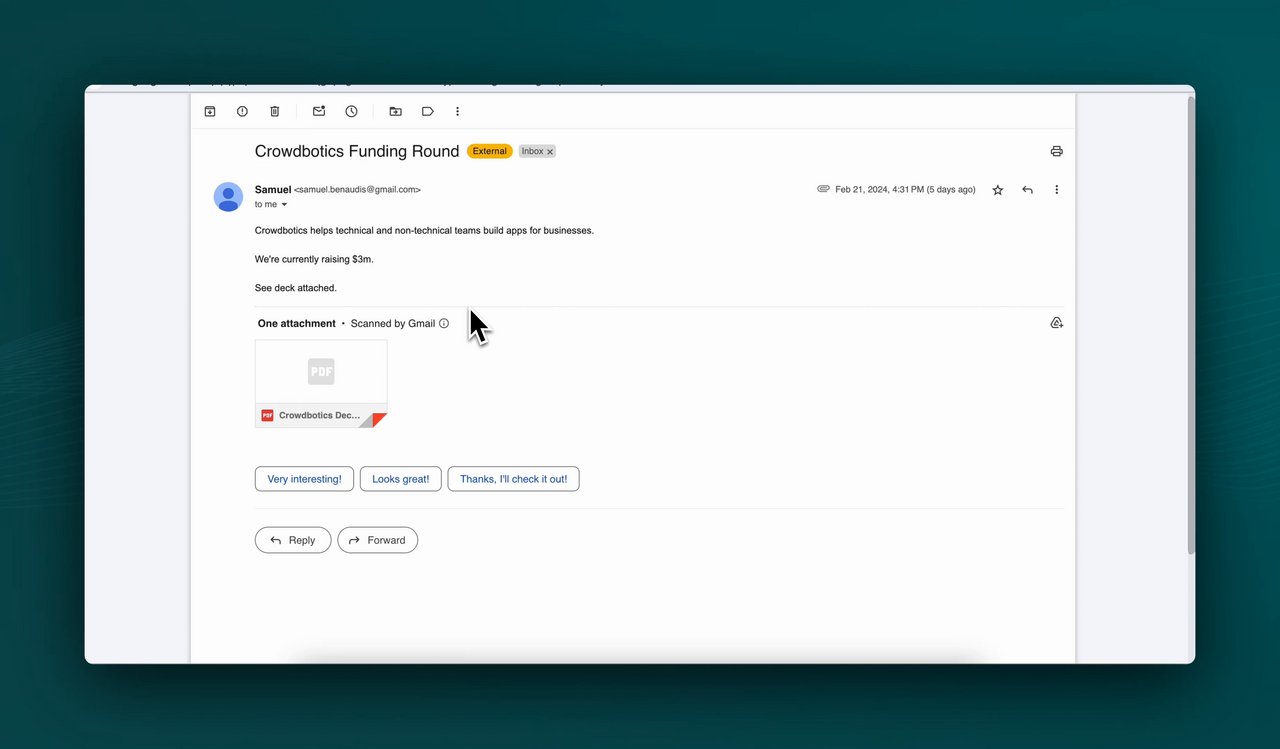Expand the 'to me' recipient details arrow
1280x749 pixels.
click(x=284, y=205)
